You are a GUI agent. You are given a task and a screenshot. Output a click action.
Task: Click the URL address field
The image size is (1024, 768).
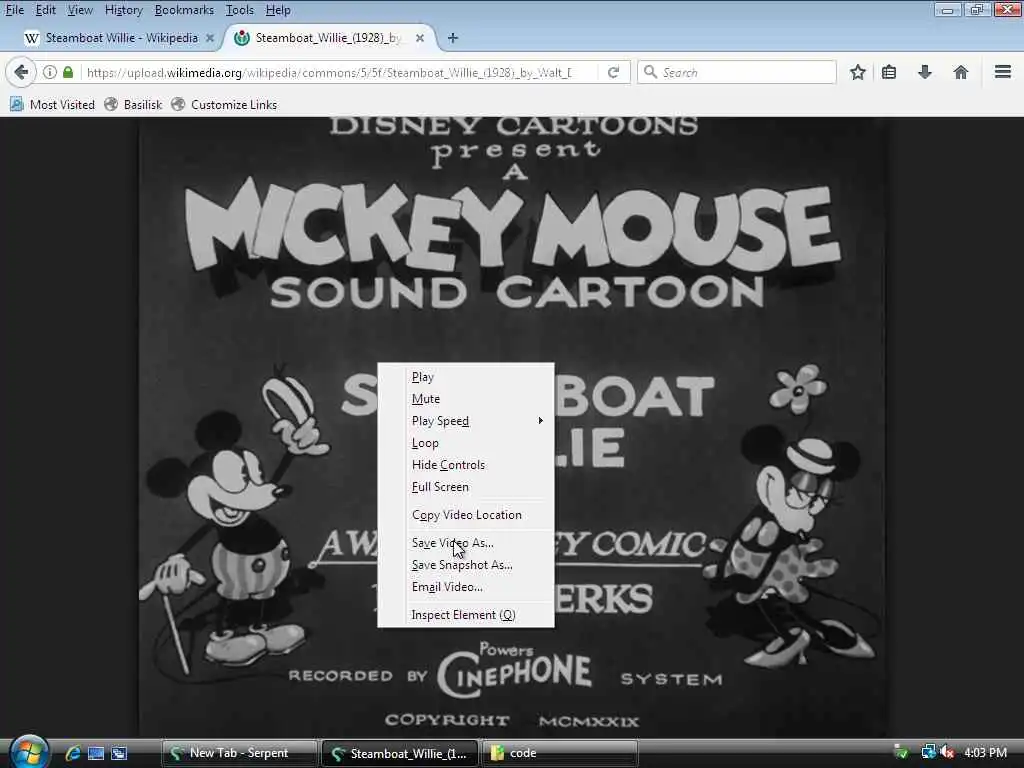coord(329,72)
